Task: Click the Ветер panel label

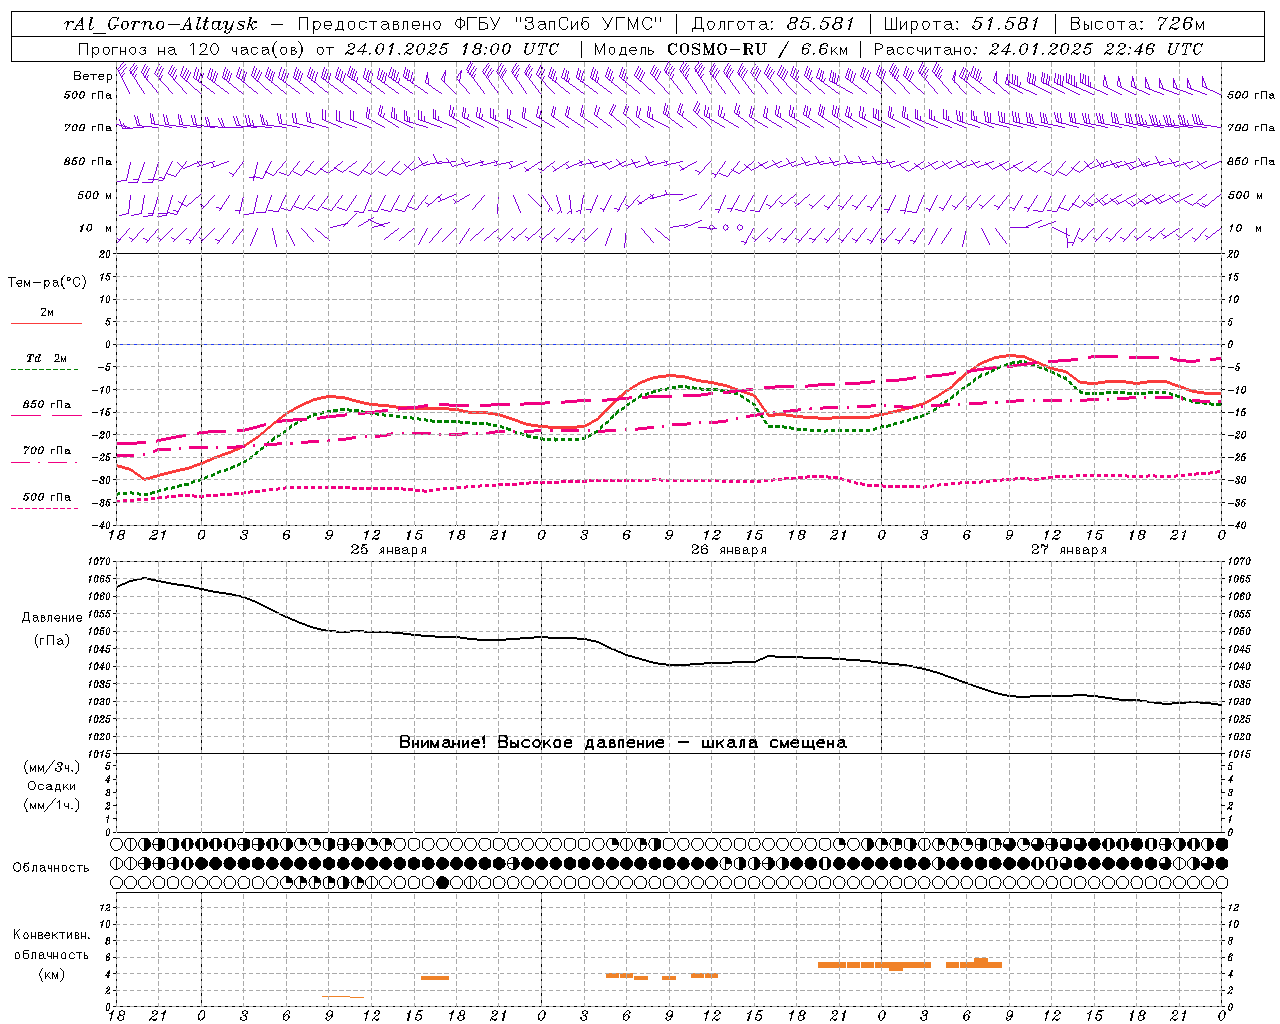Action: [x=92, y=76]
